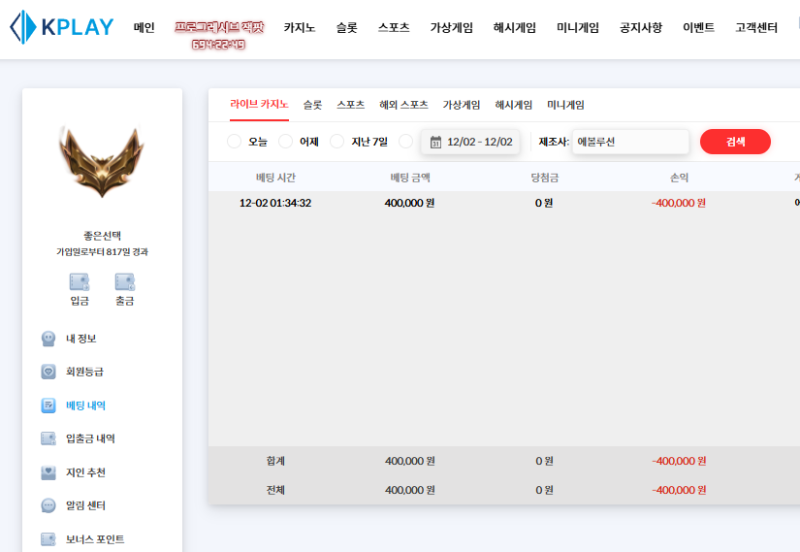Click the 알림 센터 chat bubble icon
Screen dimensions: 800x552
coord(48,506)
